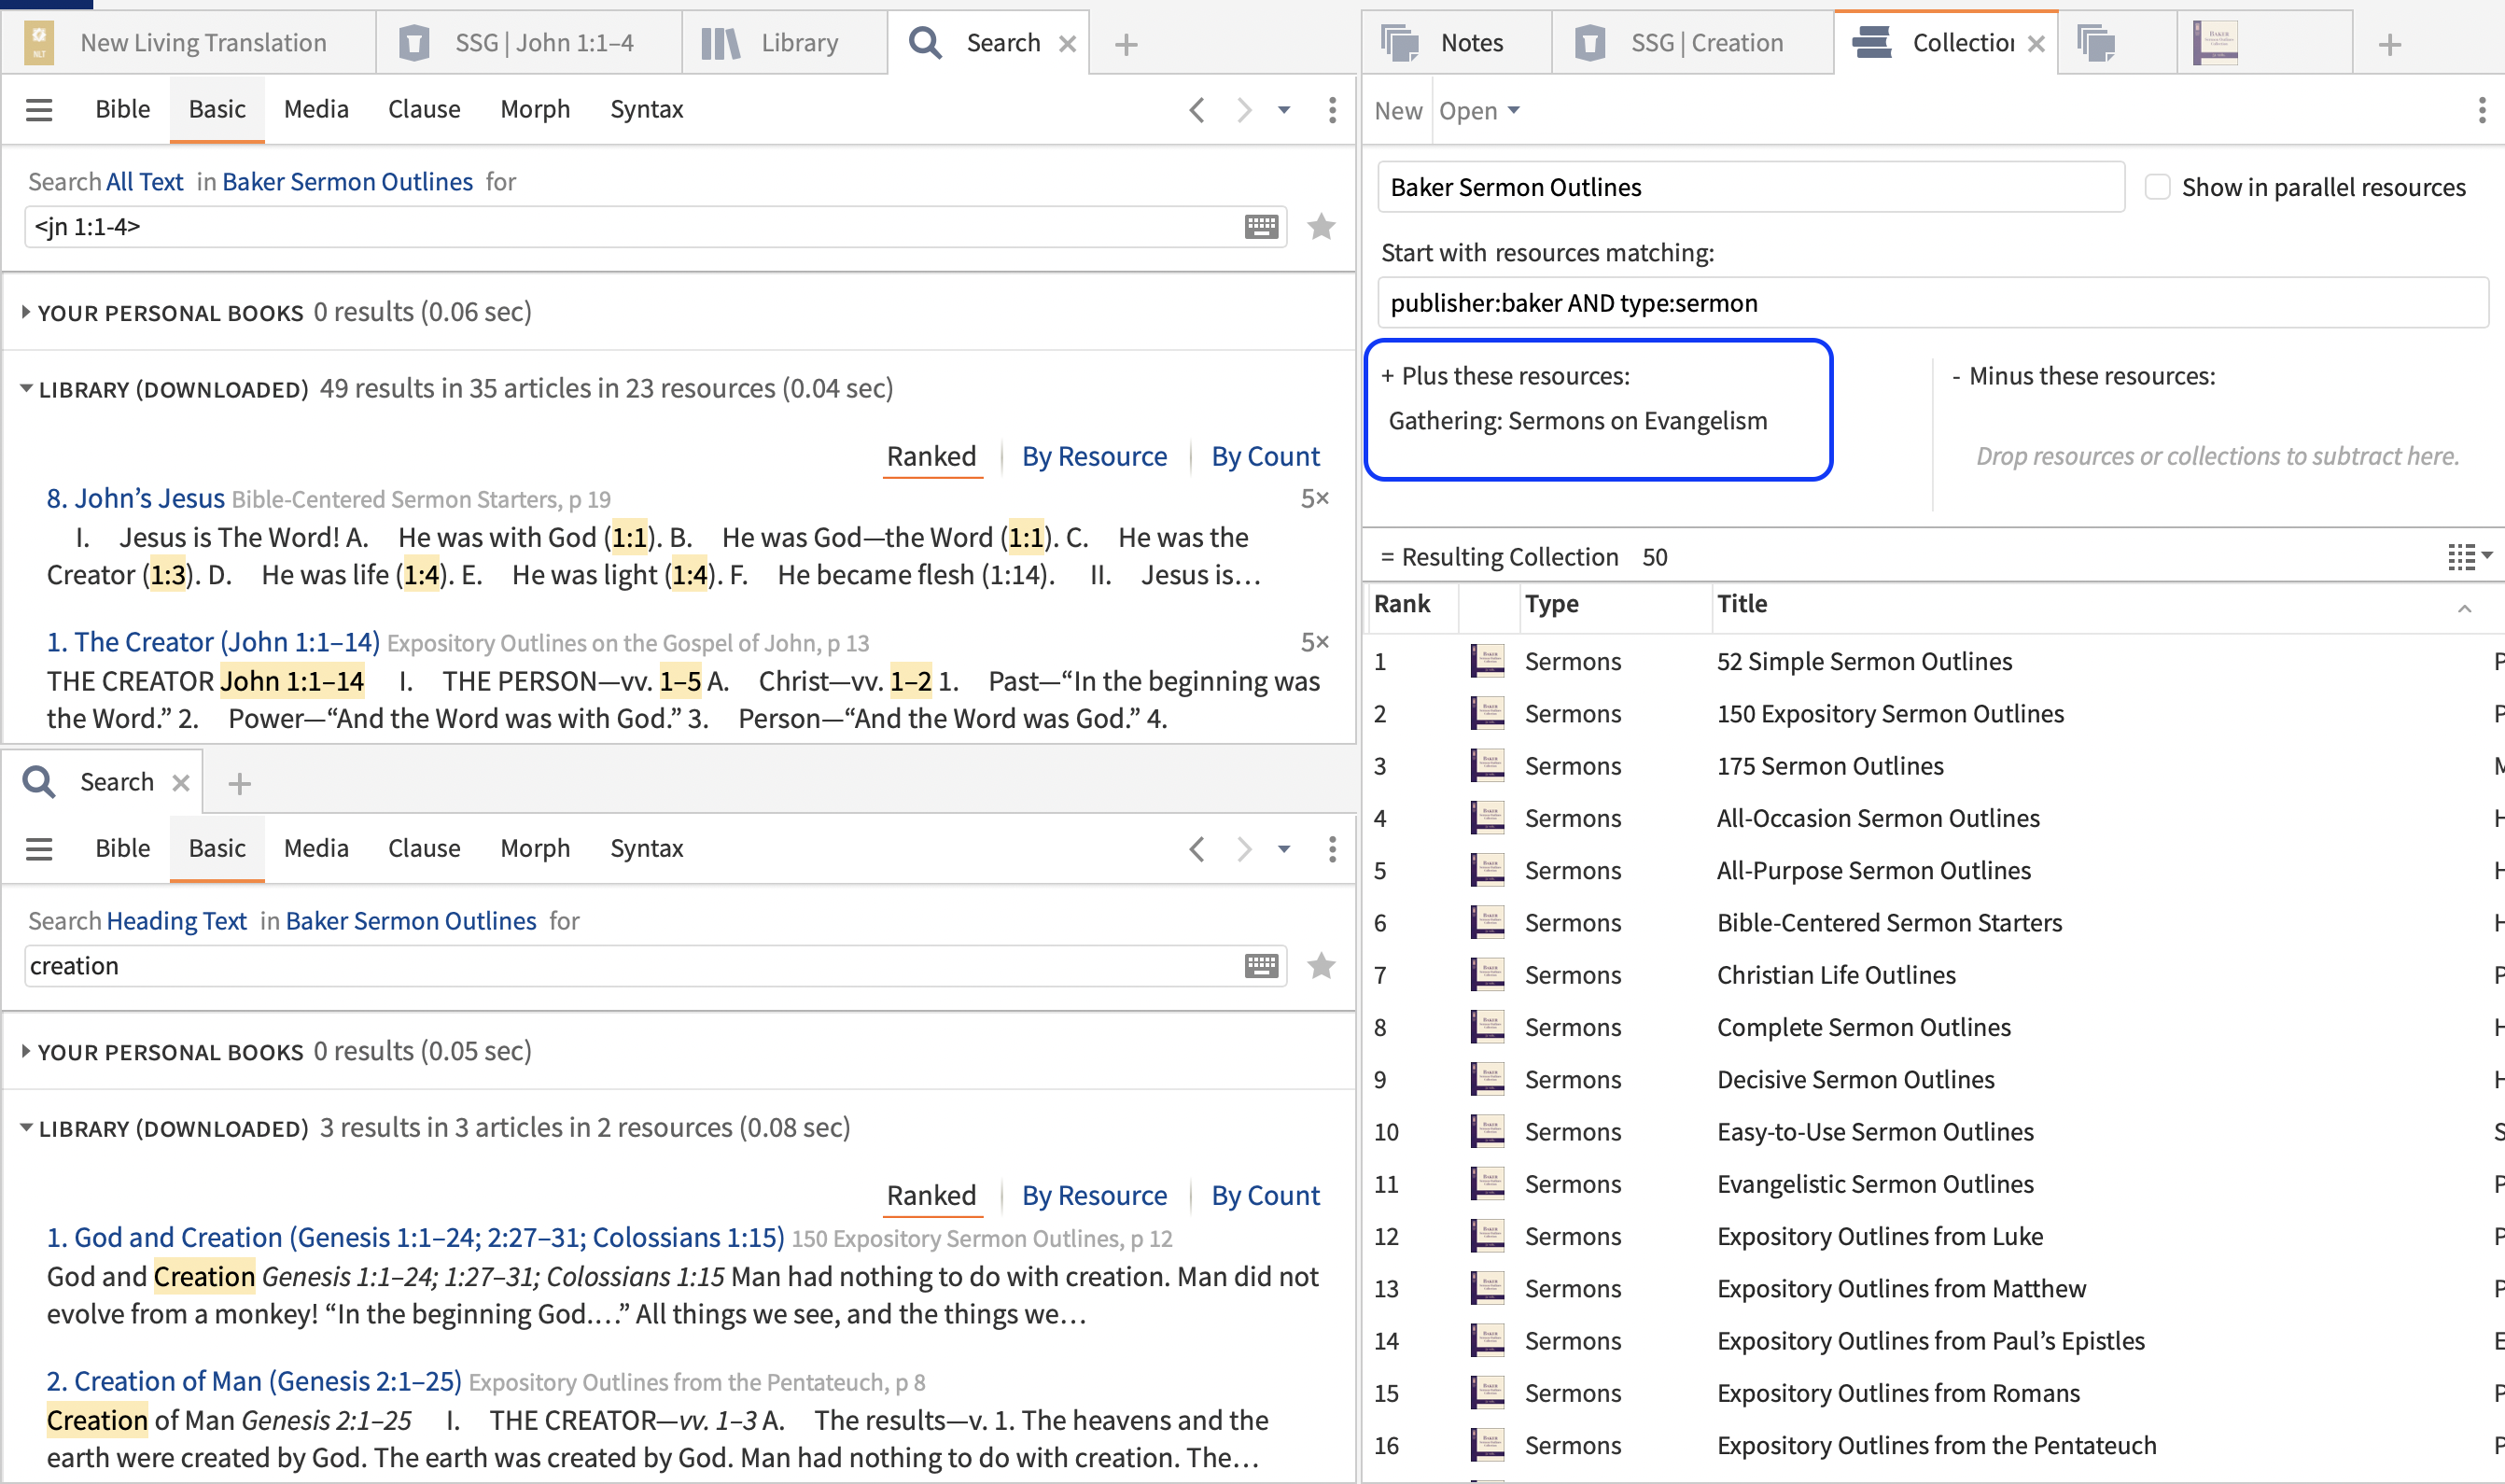Open the keyboard selector in upper search box
The height and width of the screenshot is (1484, 2505).
1261,227
